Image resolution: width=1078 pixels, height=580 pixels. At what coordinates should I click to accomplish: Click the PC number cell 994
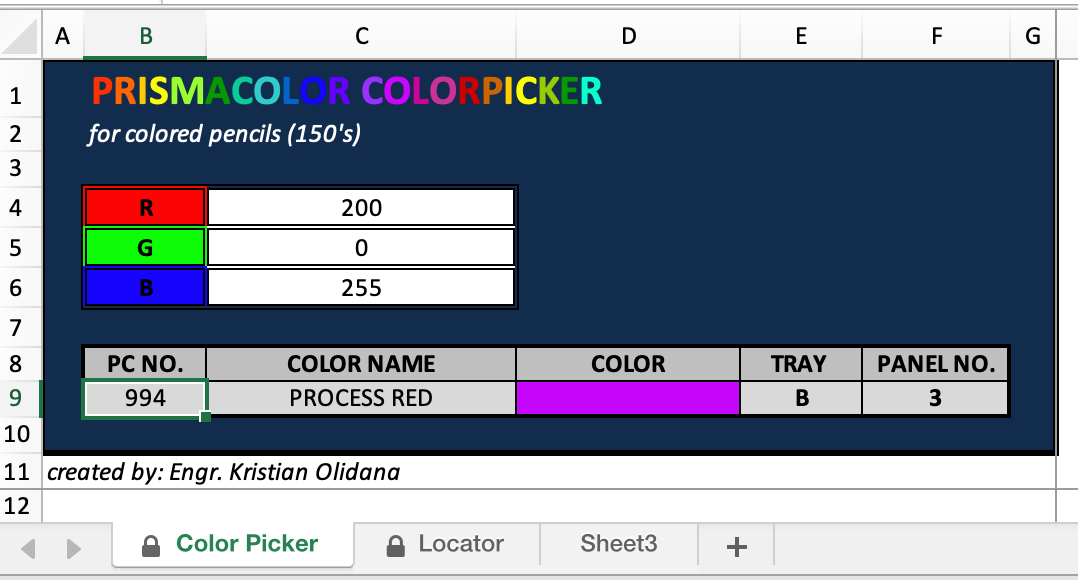145,399
